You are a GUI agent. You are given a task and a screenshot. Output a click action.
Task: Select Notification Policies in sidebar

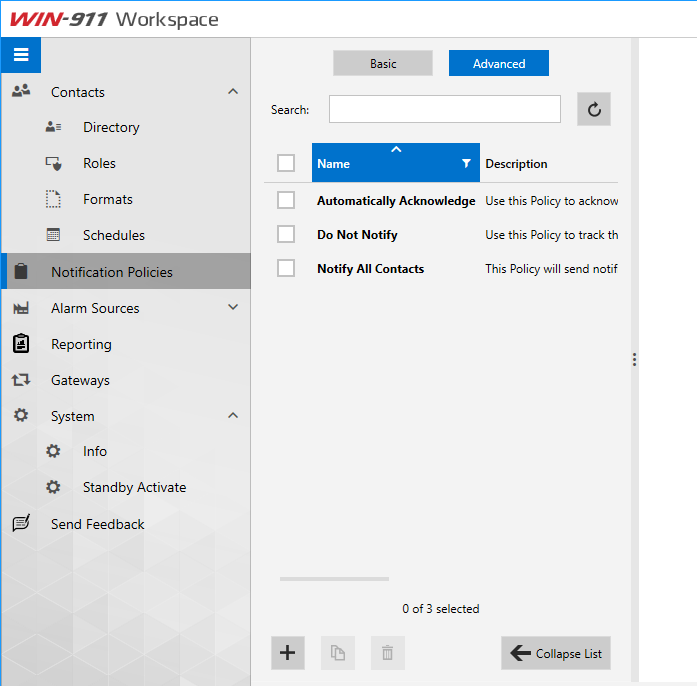coord(126,271)
